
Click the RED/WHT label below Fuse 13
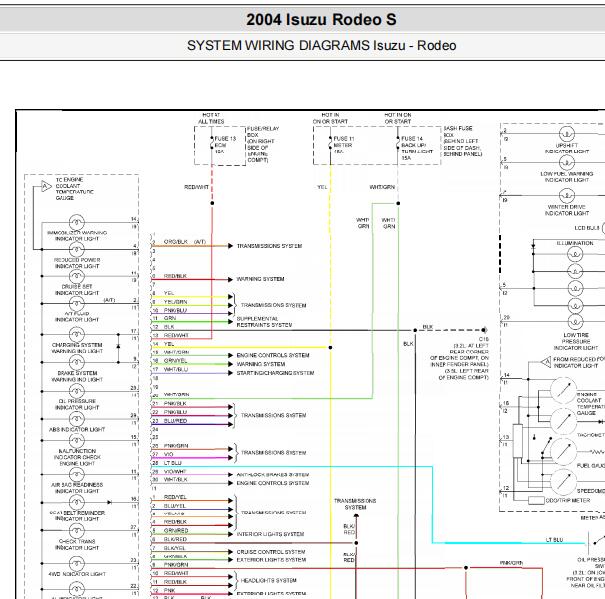(x=196, y=187)
